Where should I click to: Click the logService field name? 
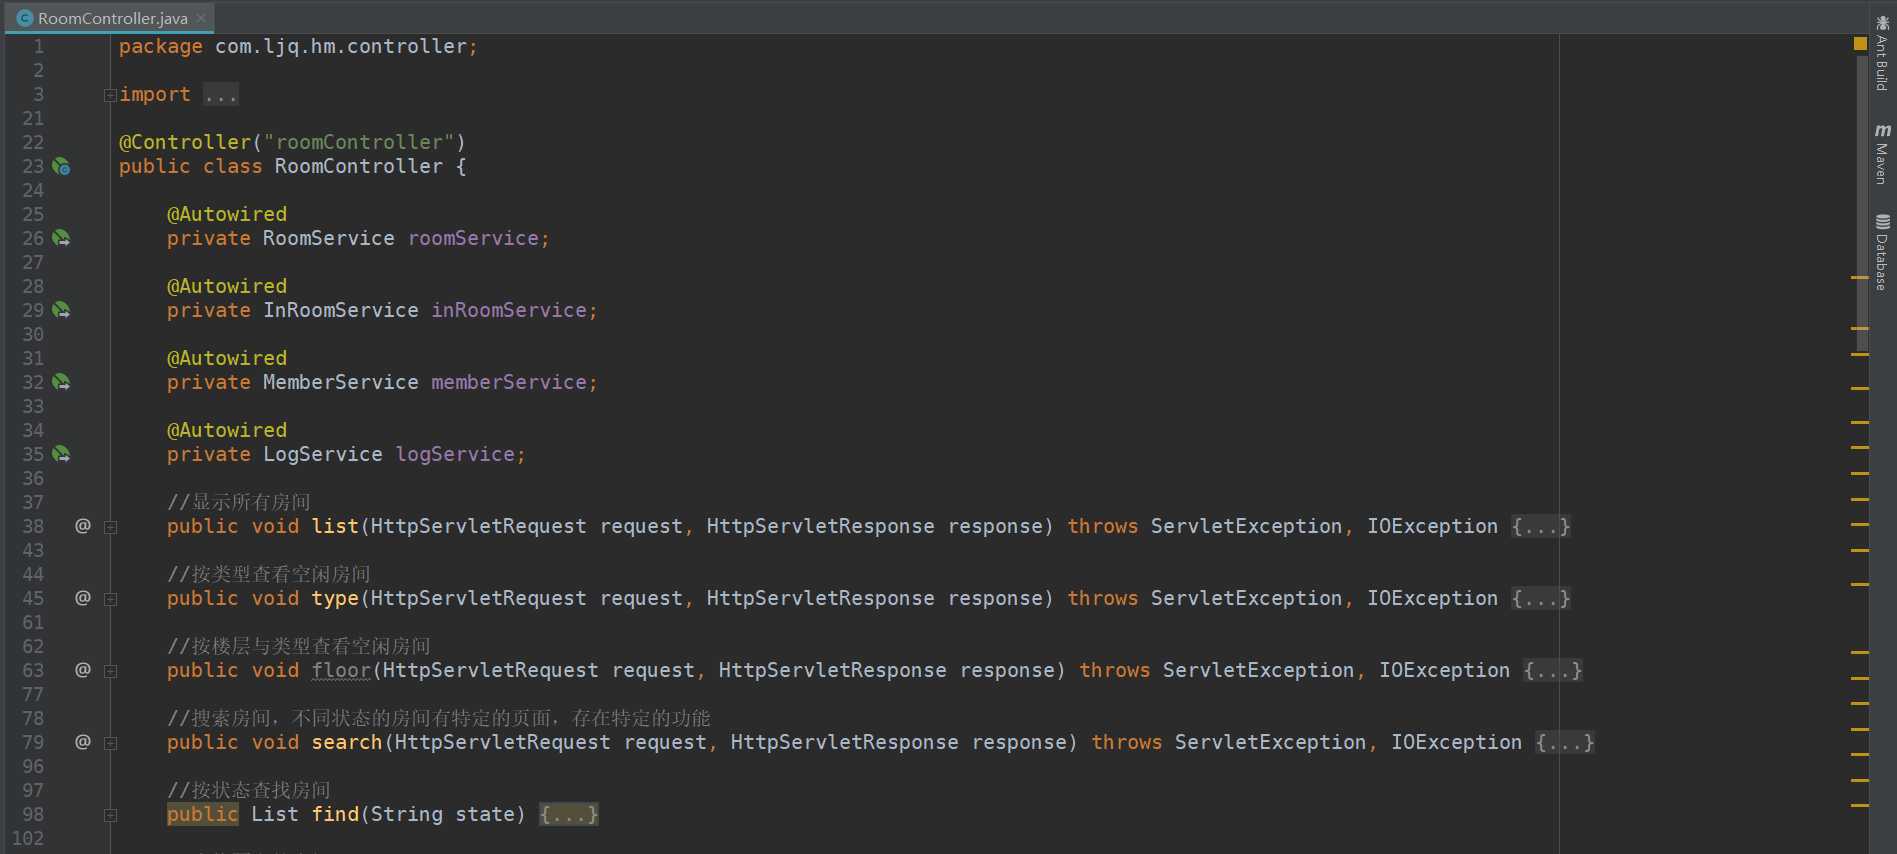455,454
